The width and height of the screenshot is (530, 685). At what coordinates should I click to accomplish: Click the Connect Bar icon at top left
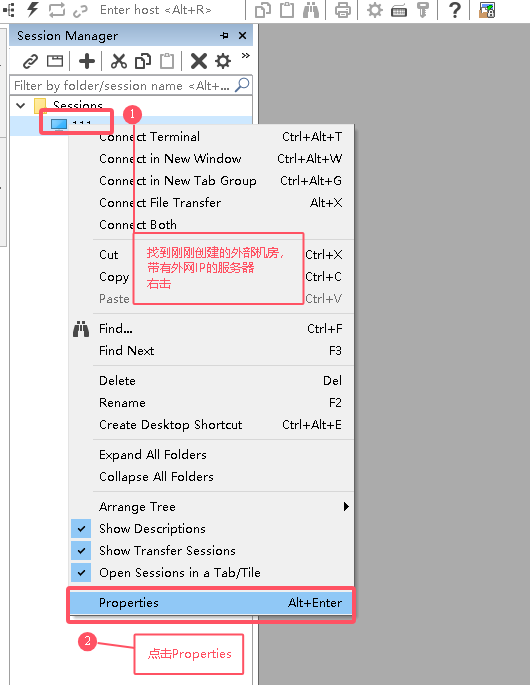coord(9,10)
